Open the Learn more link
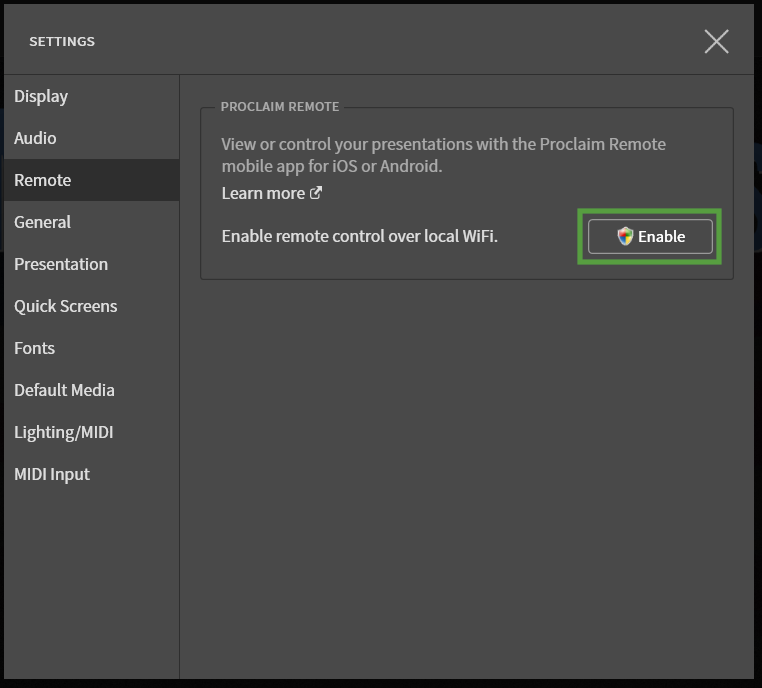 click(263, 193)
